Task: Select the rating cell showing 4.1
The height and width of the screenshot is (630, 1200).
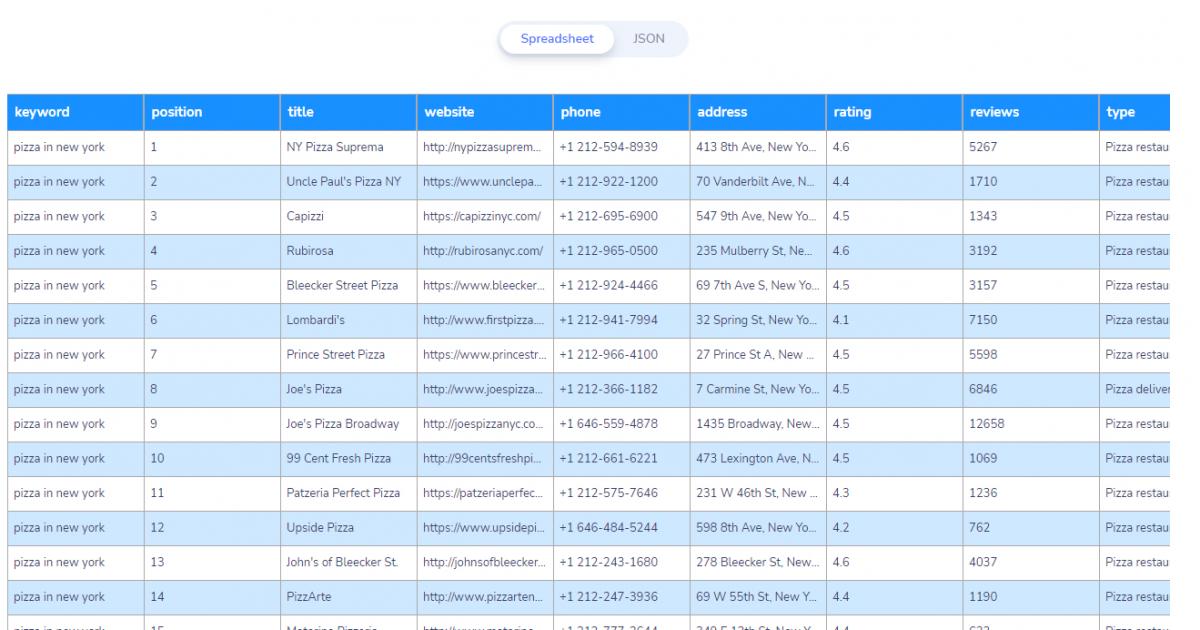Action: [894, 320]
